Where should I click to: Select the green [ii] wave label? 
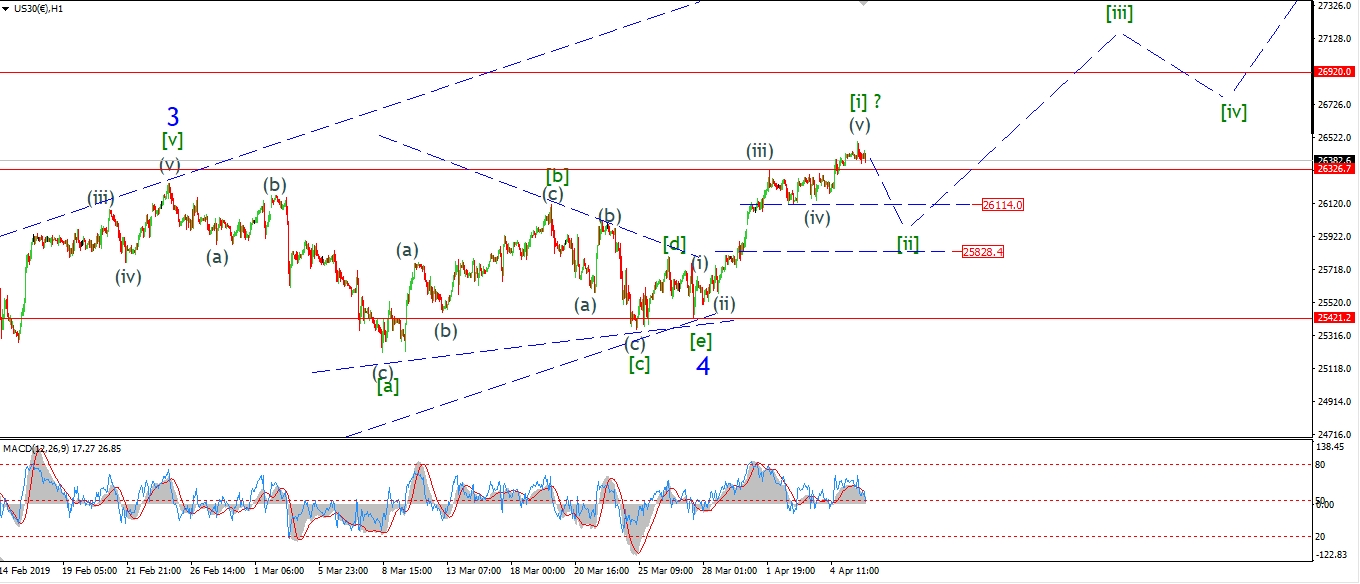point(907,243)
